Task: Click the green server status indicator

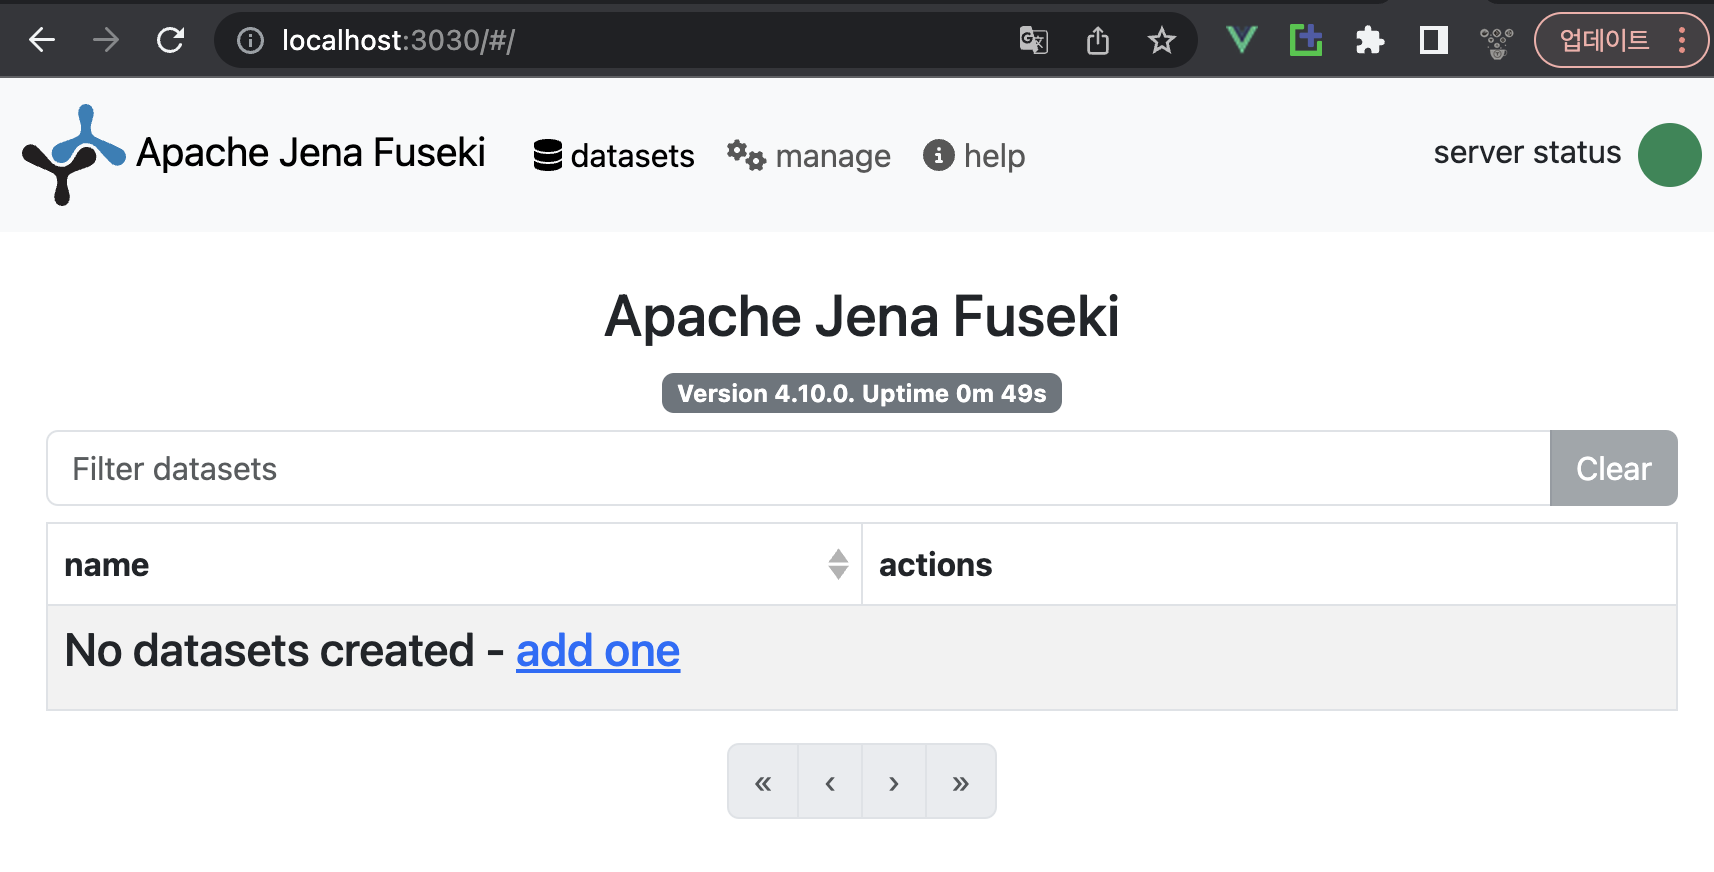Action: point(1669,155)
